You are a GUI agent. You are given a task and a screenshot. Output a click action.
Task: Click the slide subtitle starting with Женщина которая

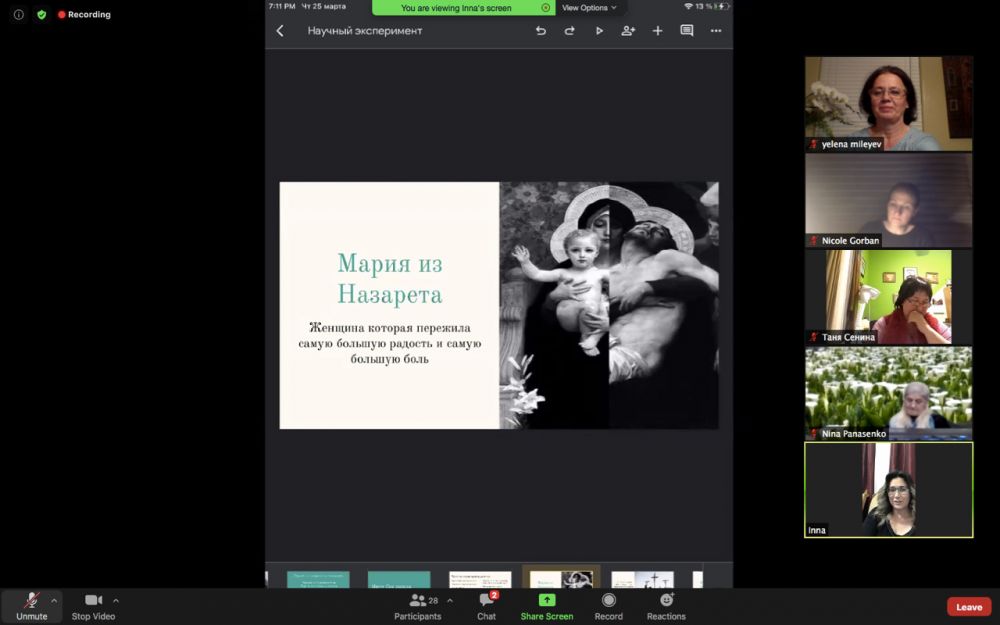tap(390, 343)
